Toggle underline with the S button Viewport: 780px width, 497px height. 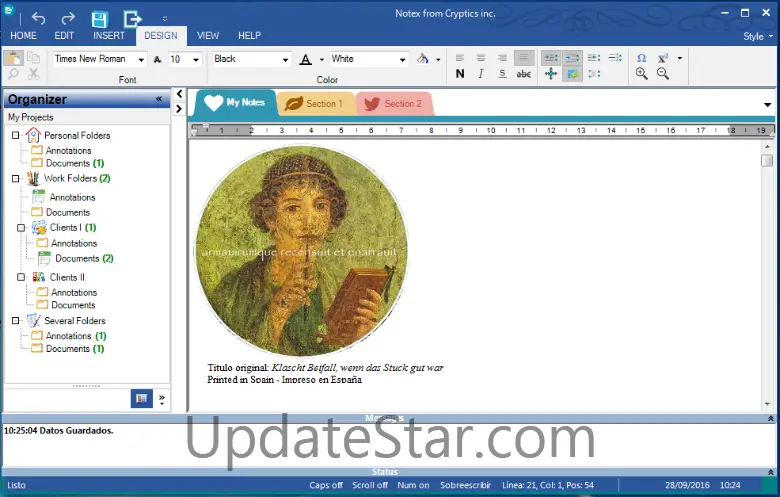pos(502,74)
